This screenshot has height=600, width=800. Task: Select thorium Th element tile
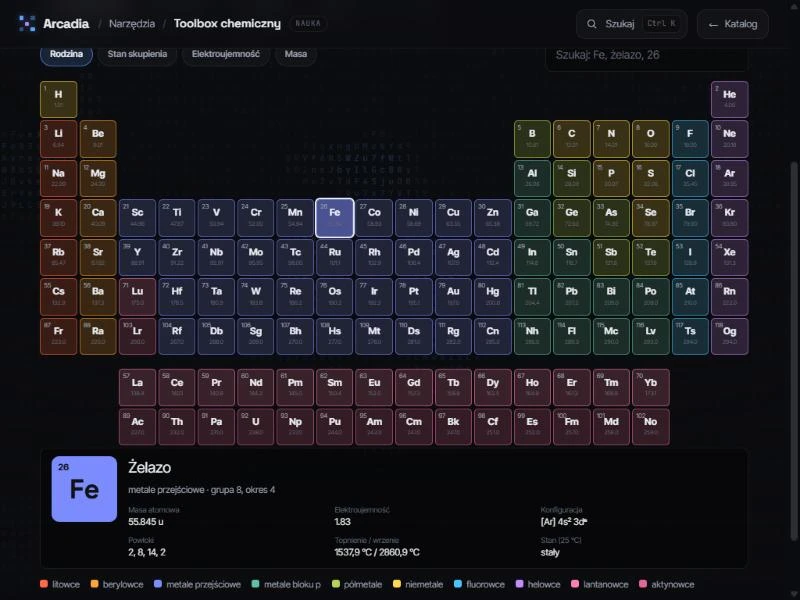[x=177, y=427]
